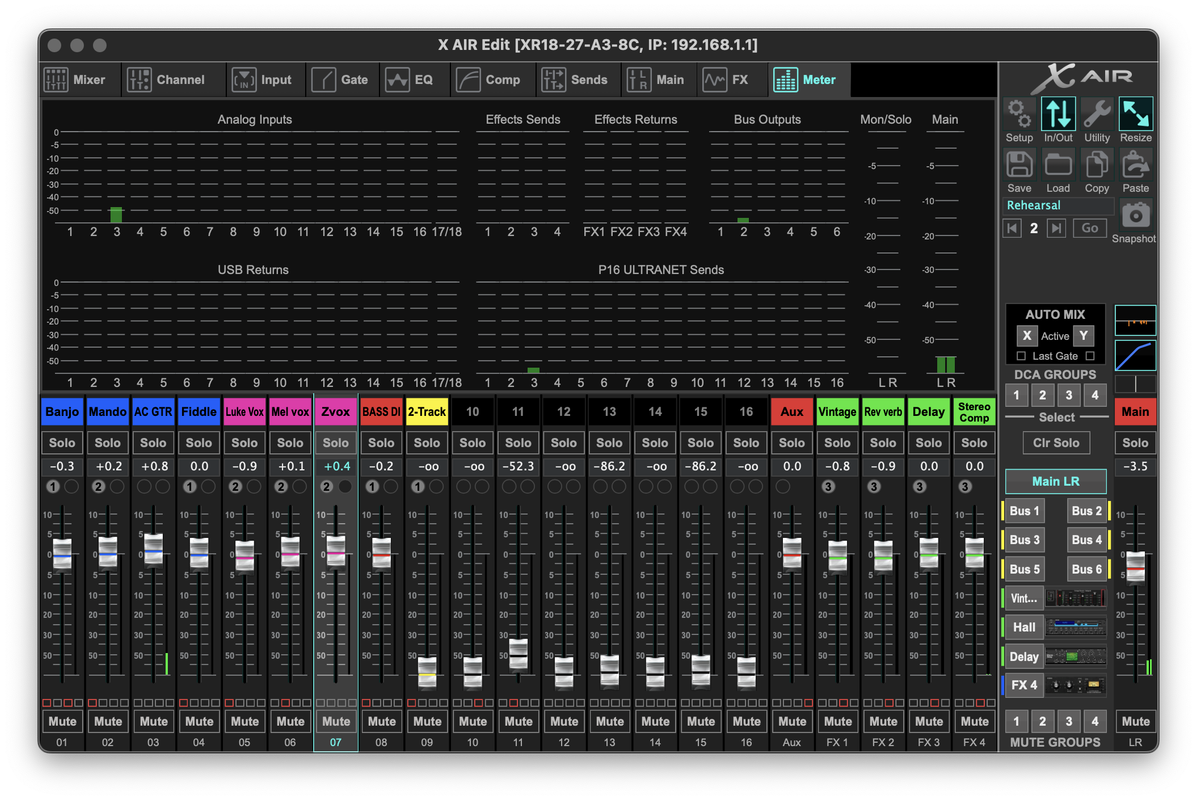Click the Load folder icon
The height and width of the screenshot is (800, 1197).
coord(1058,165)
